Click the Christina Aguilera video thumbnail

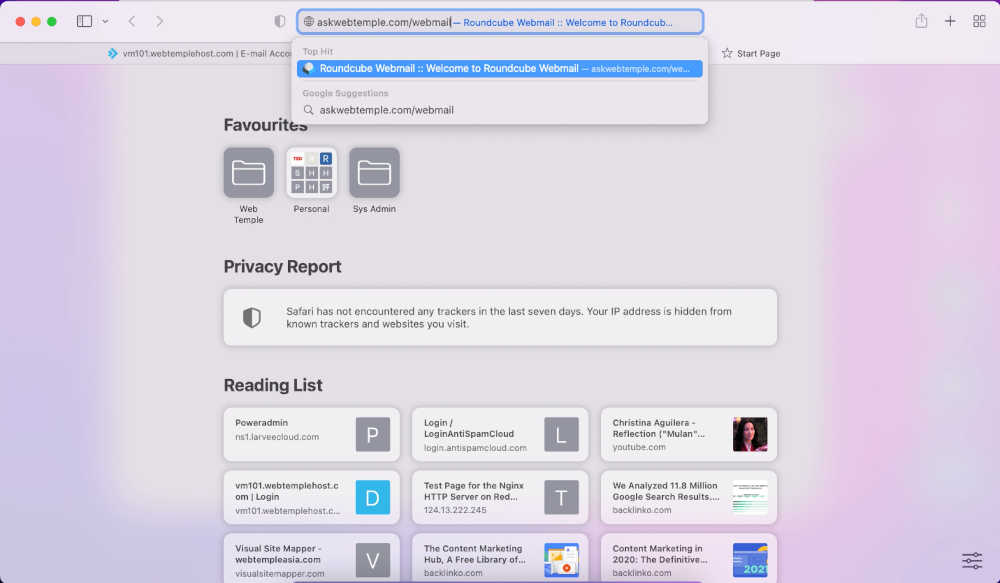[750, 434]
